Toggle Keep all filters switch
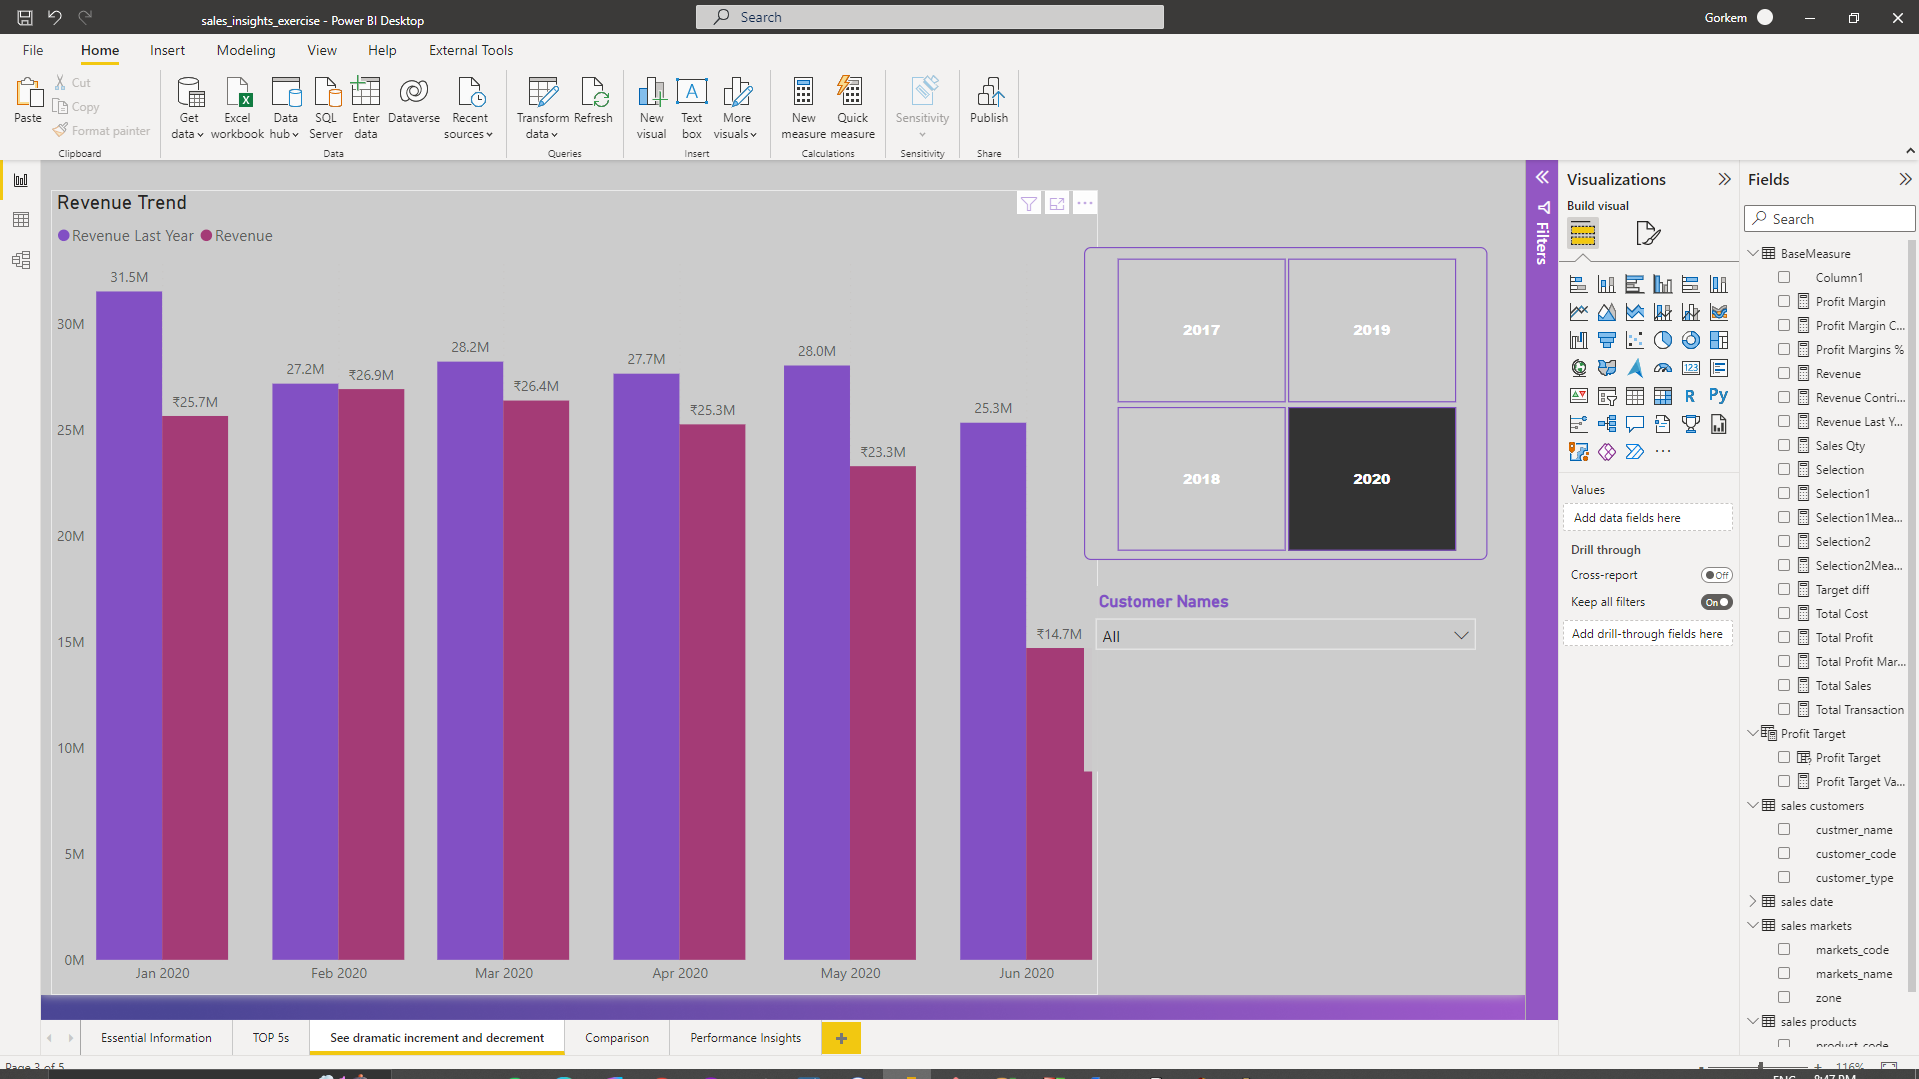This screenshot has height=1079, width=1919. 1716,602
